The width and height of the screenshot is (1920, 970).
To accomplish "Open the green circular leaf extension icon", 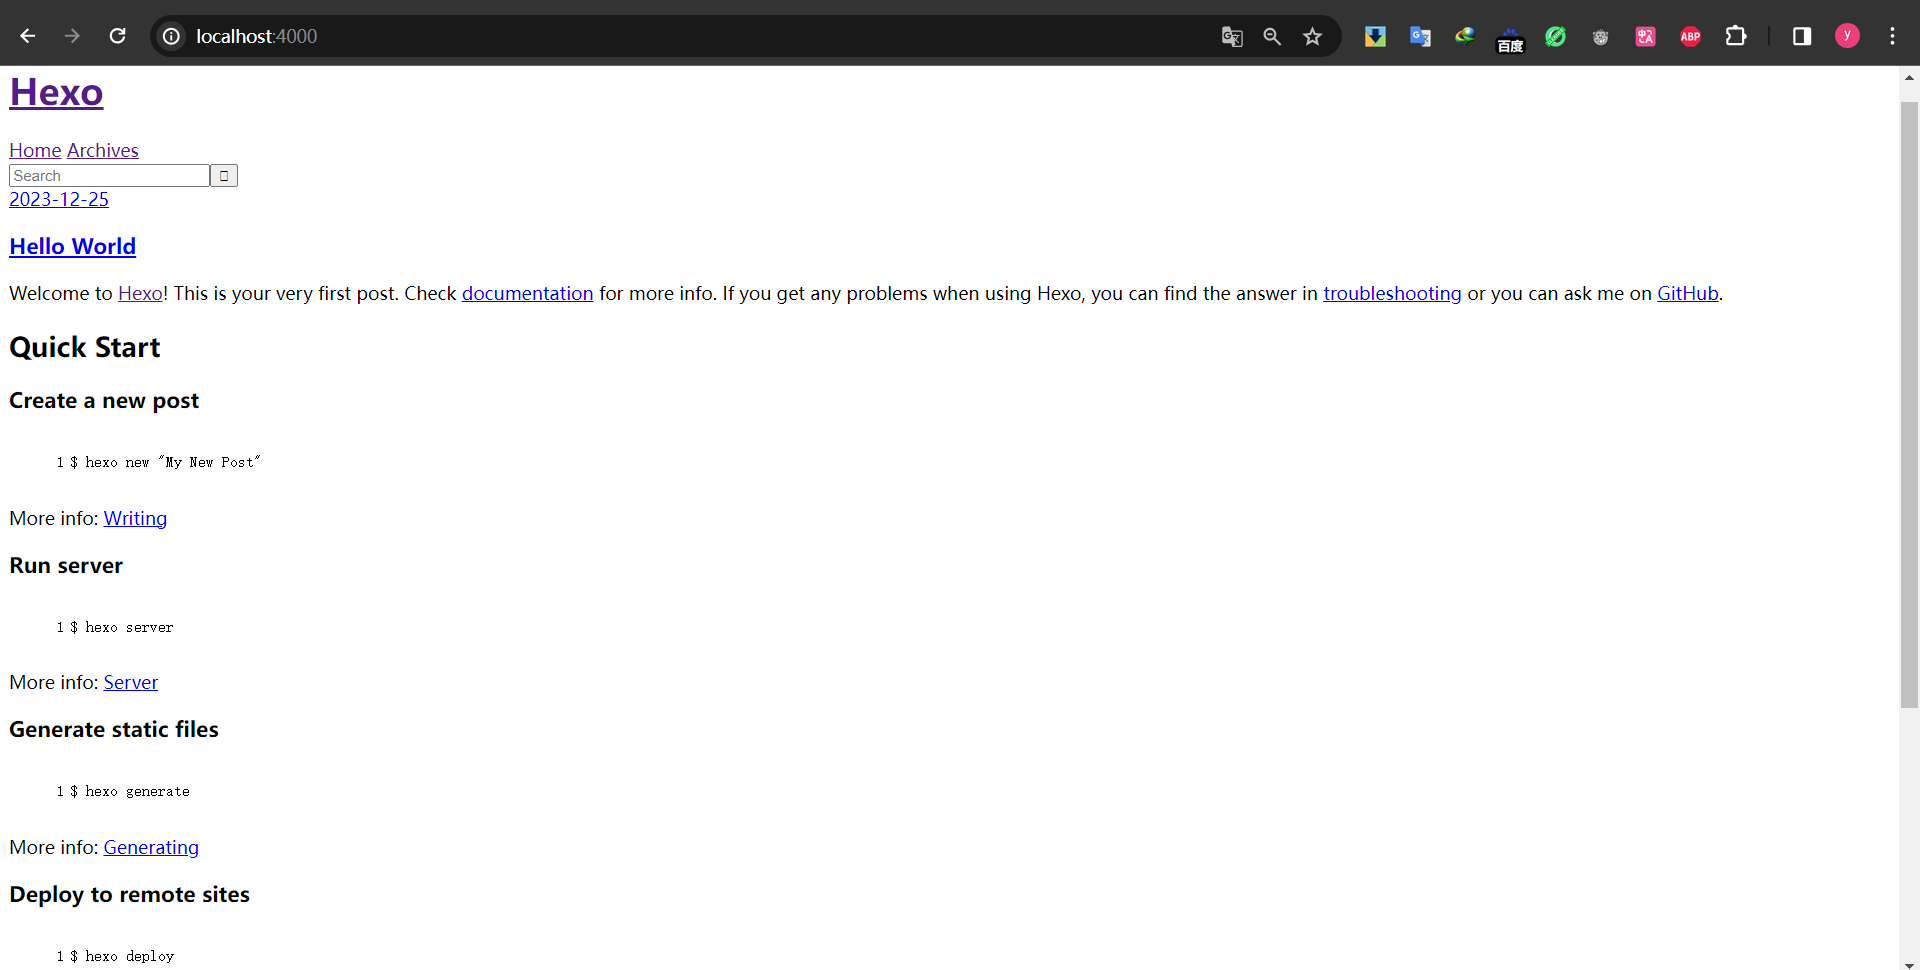I will click(1555, 37).
